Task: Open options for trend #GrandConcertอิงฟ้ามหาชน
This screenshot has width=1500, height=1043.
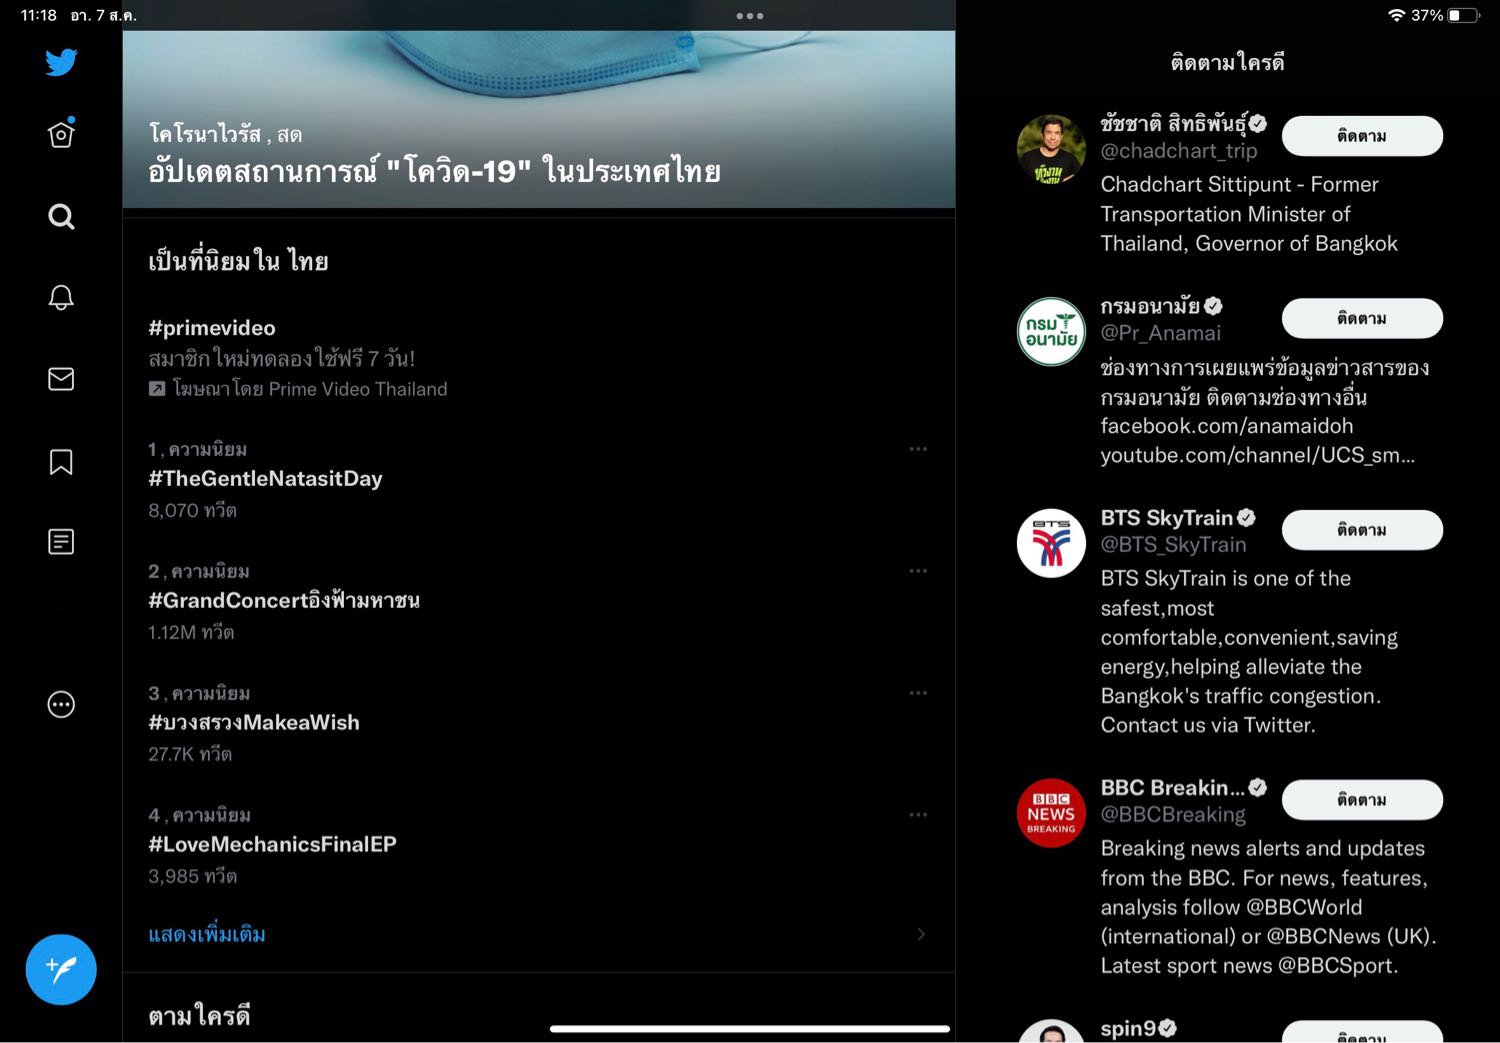Action: (x=918, y=571)
